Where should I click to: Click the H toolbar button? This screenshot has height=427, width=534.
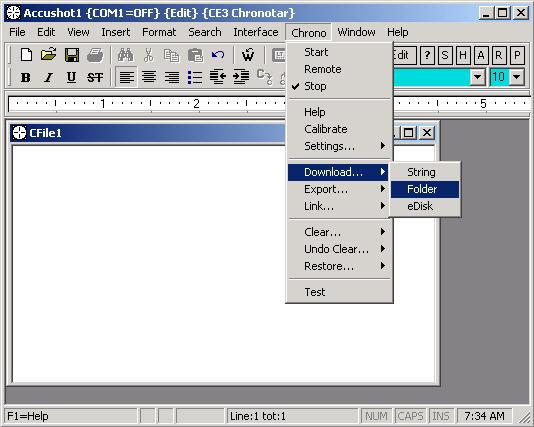coord(463,55)
